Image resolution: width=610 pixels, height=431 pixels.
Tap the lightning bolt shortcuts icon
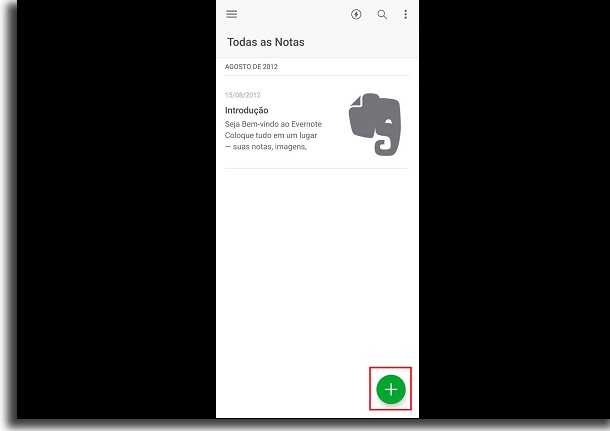tap(356, 14)
